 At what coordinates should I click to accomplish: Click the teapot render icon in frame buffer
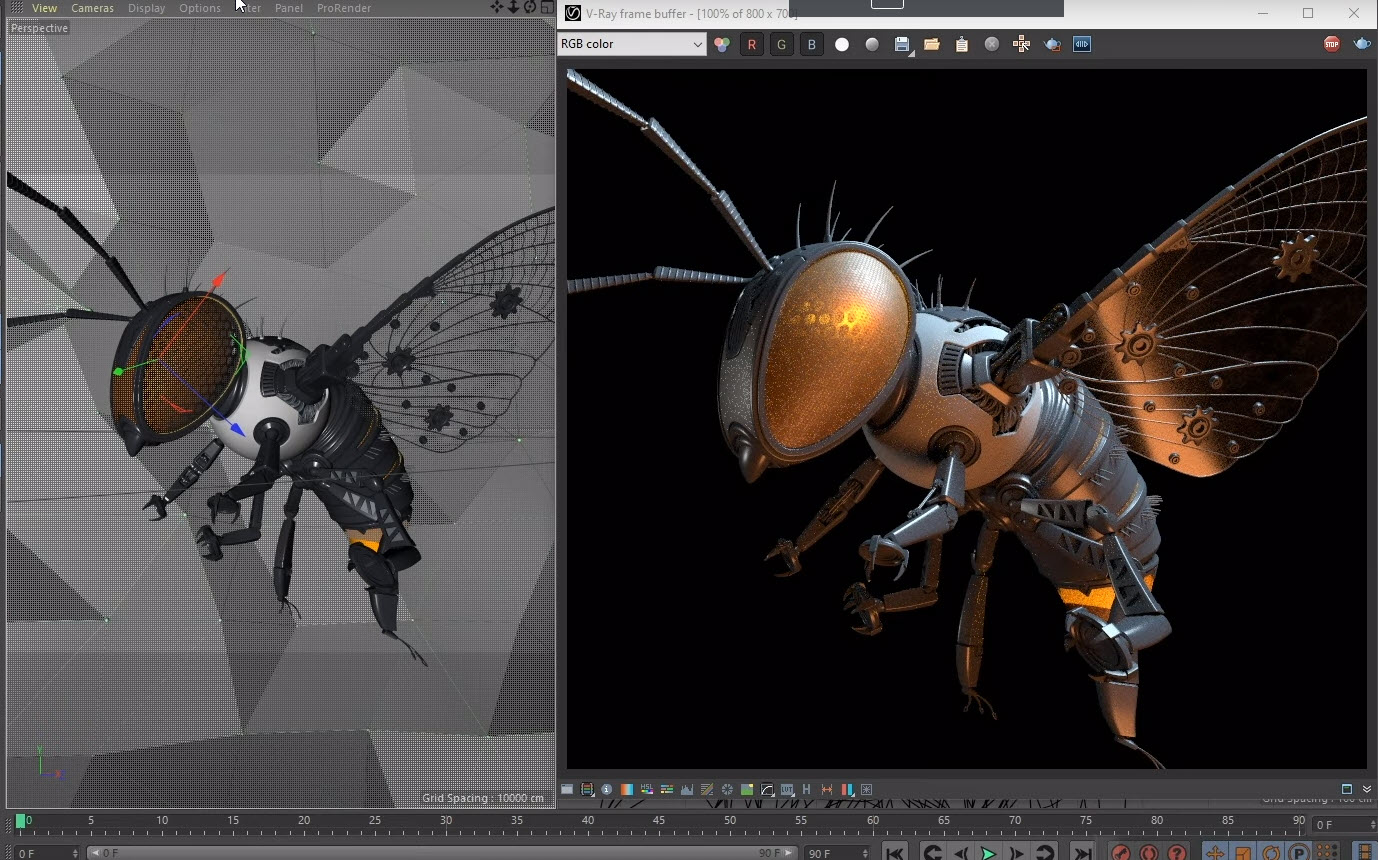coord(1362,44)
